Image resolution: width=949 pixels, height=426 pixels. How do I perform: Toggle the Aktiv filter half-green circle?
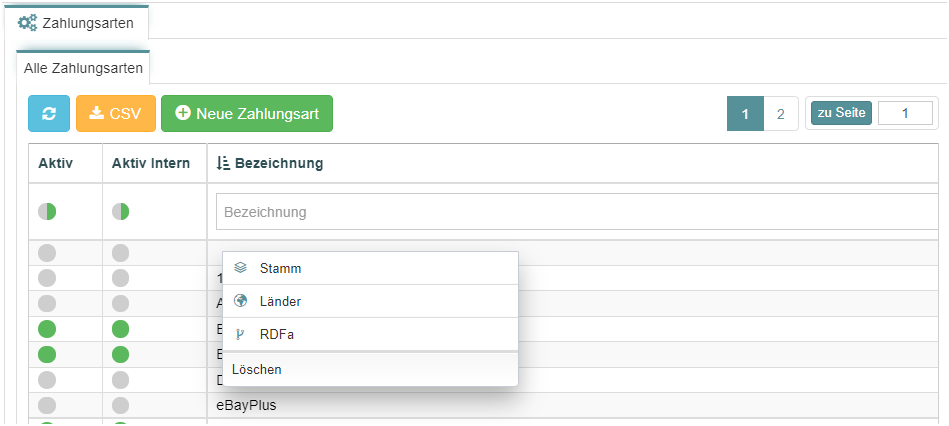point(47,212)
